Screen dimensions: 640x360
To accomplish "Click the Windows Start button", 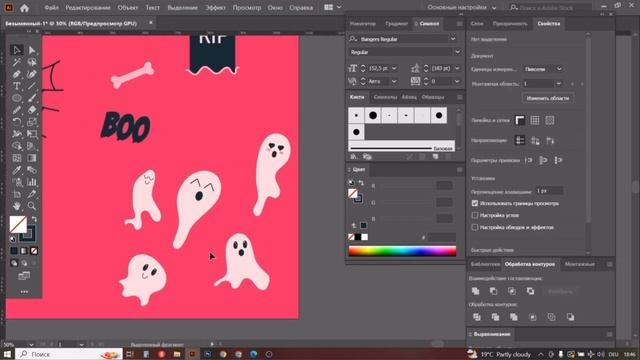I will tap(7, 354).
